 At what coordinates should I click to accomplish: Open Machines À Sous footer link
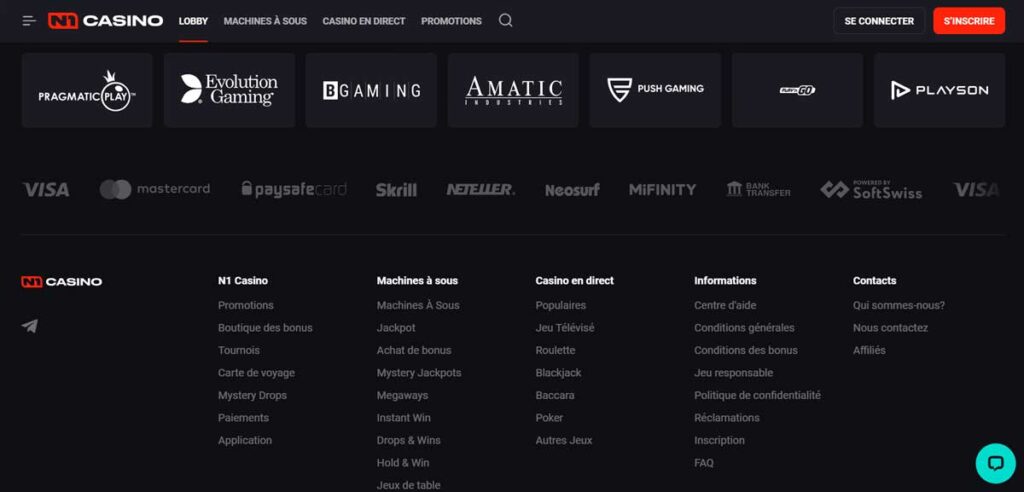[418, 305]
